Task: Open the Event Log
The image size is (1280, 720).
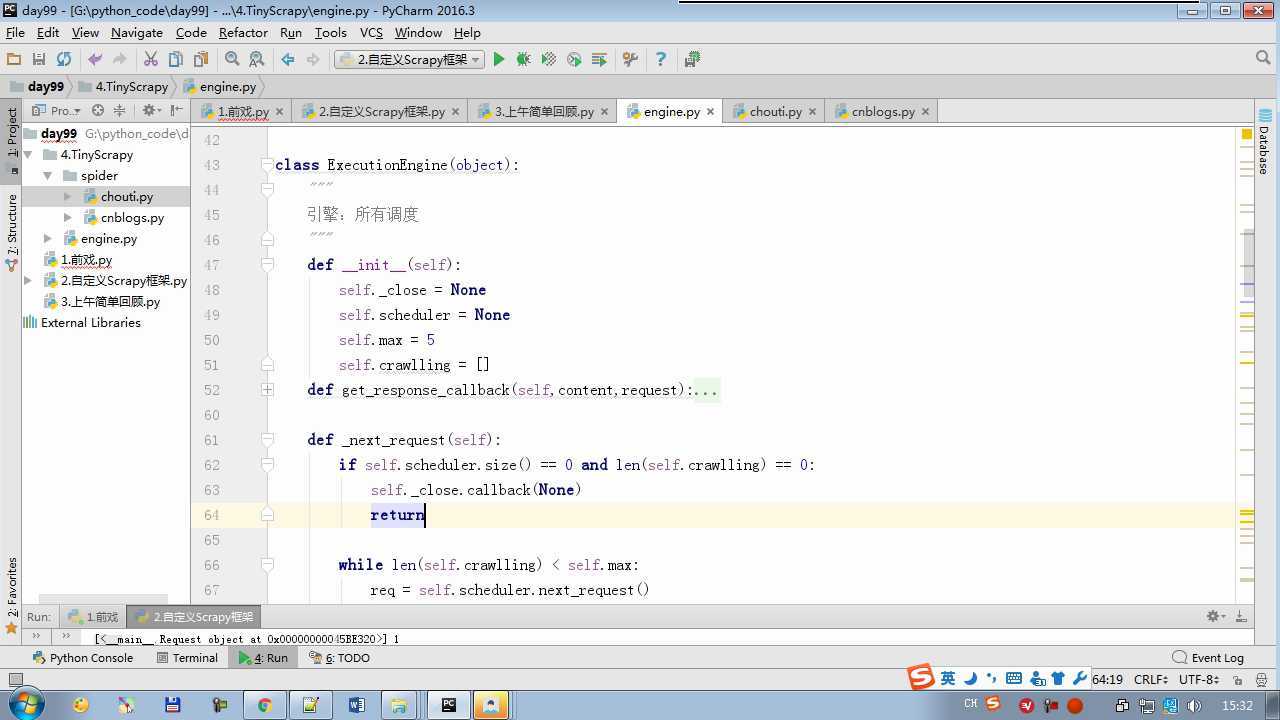Action: (1208, 658)
